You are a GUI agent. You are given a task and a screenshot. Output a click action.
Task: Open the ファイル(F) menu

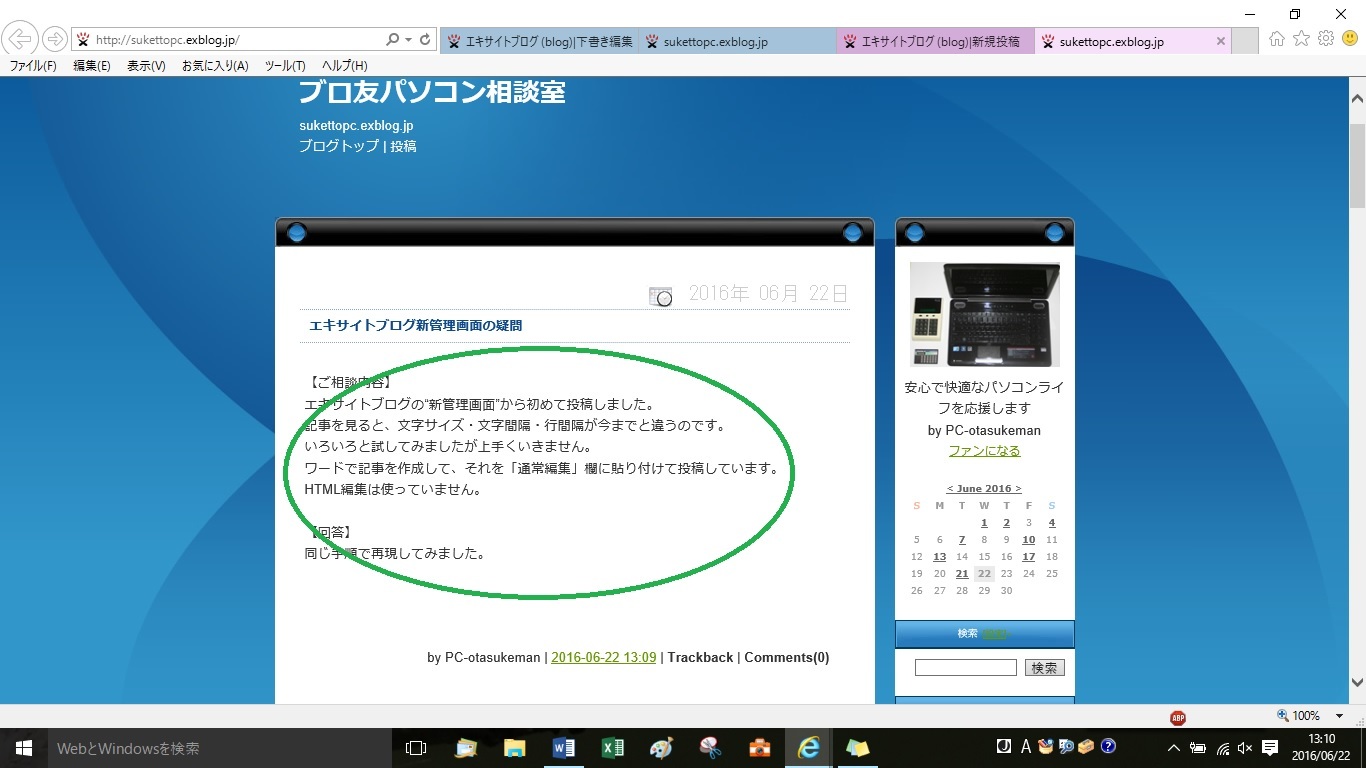tap(33, 66)
